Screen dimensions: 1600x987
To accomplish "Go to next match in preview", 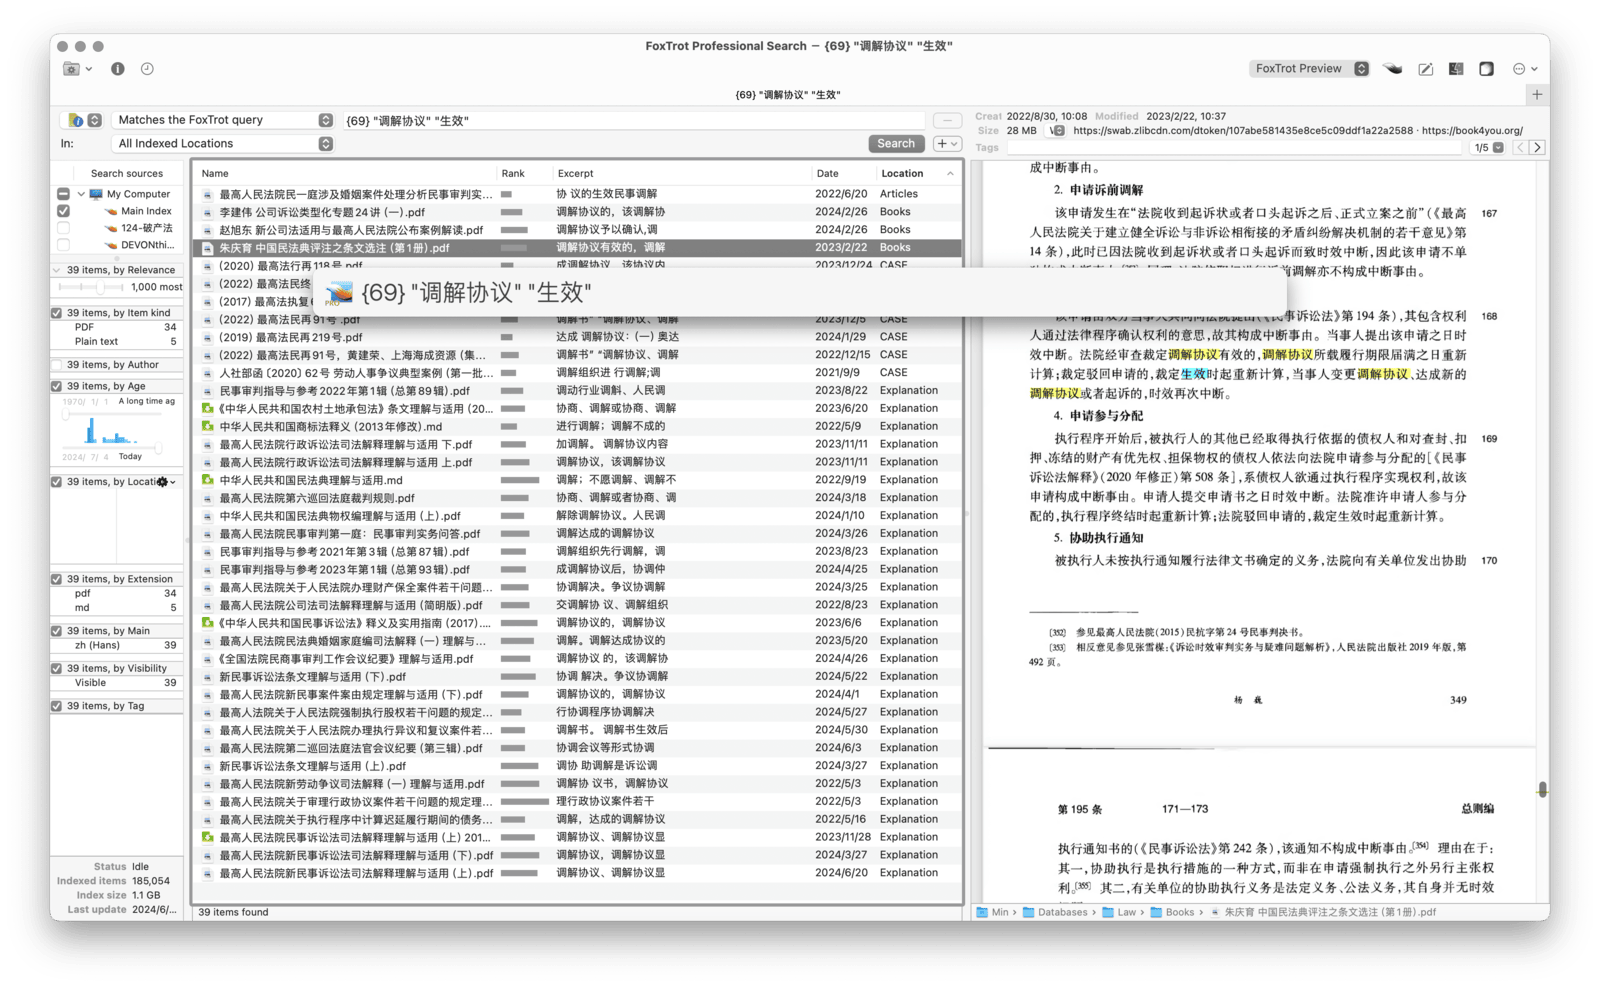I will pyautogui.click(x=1538, y=148).
